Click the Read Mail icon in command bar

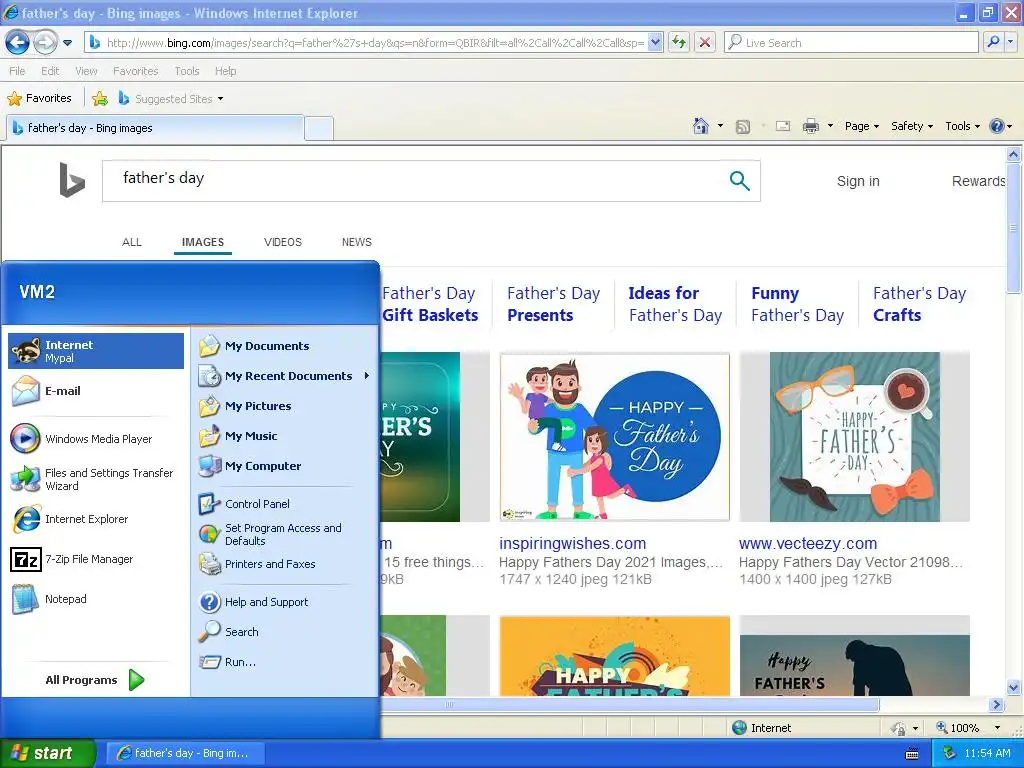tap(783, 126)
